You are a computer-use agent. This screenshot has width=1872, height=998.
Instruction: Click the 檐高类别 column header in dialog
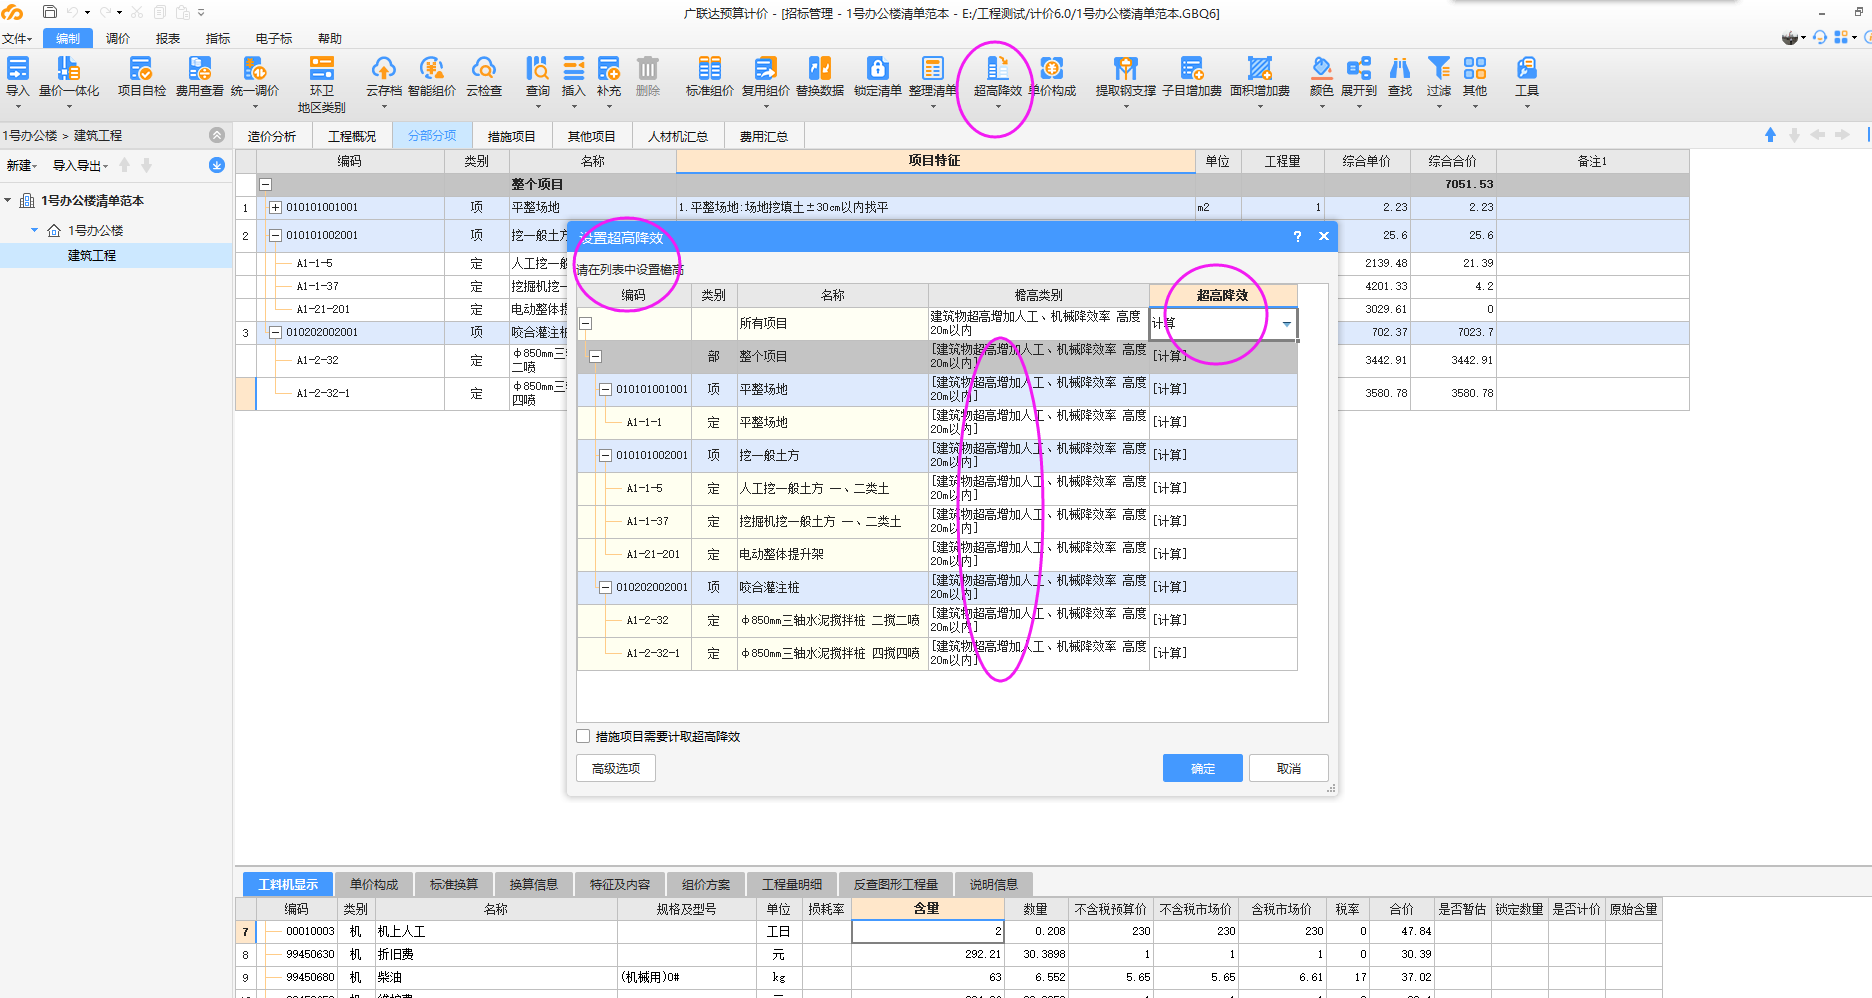[x=1038, y=296]
